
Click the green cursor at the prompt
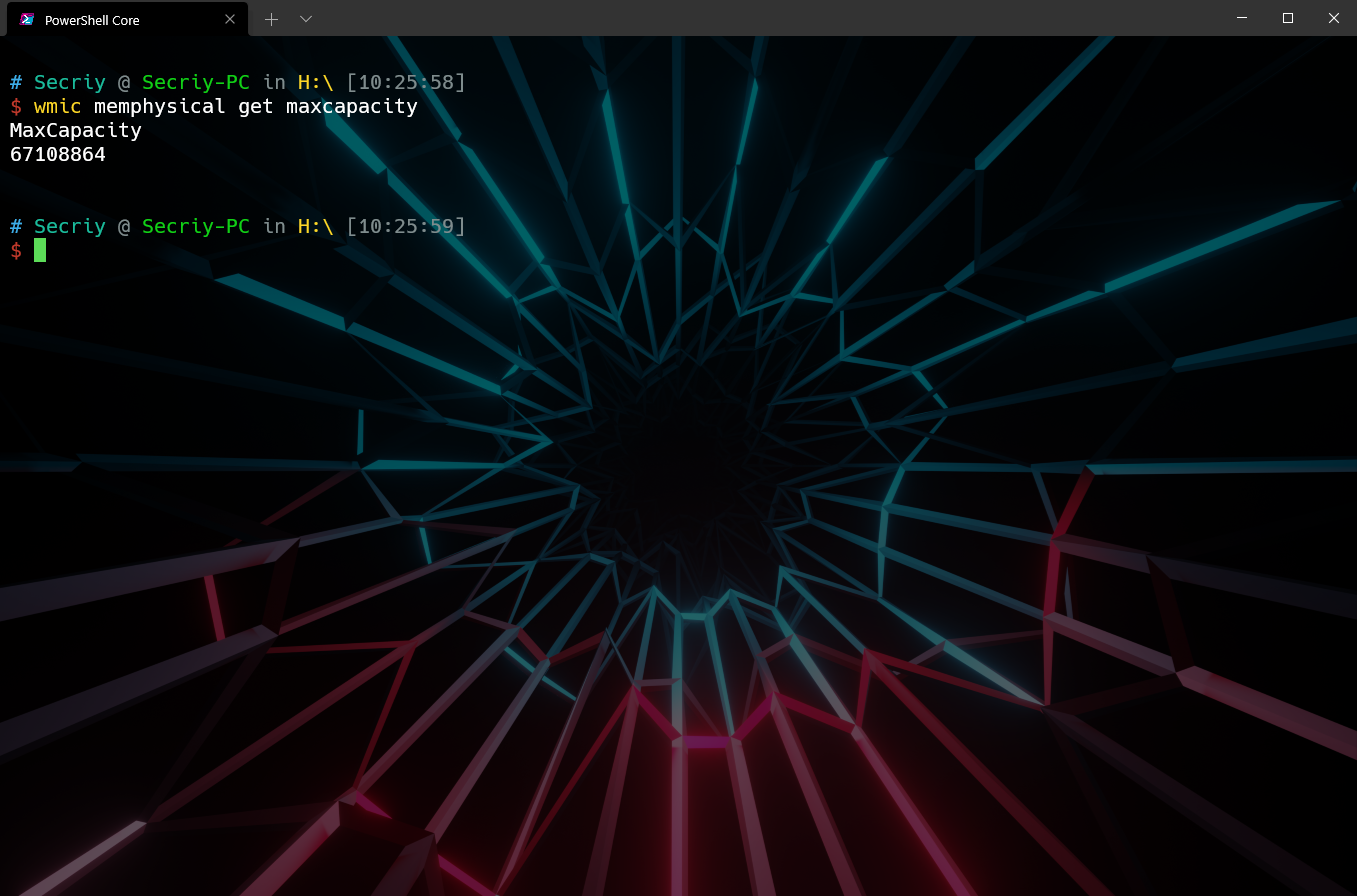(40, 250)
